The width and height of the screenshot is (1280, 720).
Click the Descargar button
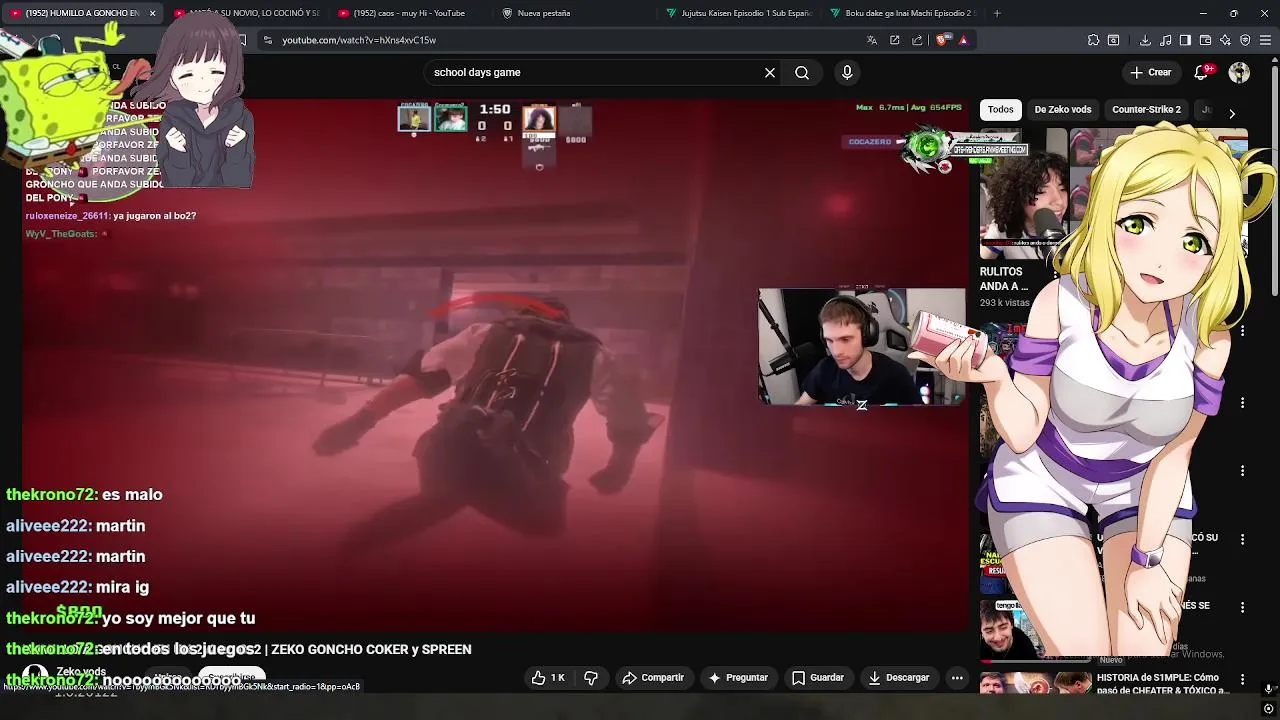(899, 677)
